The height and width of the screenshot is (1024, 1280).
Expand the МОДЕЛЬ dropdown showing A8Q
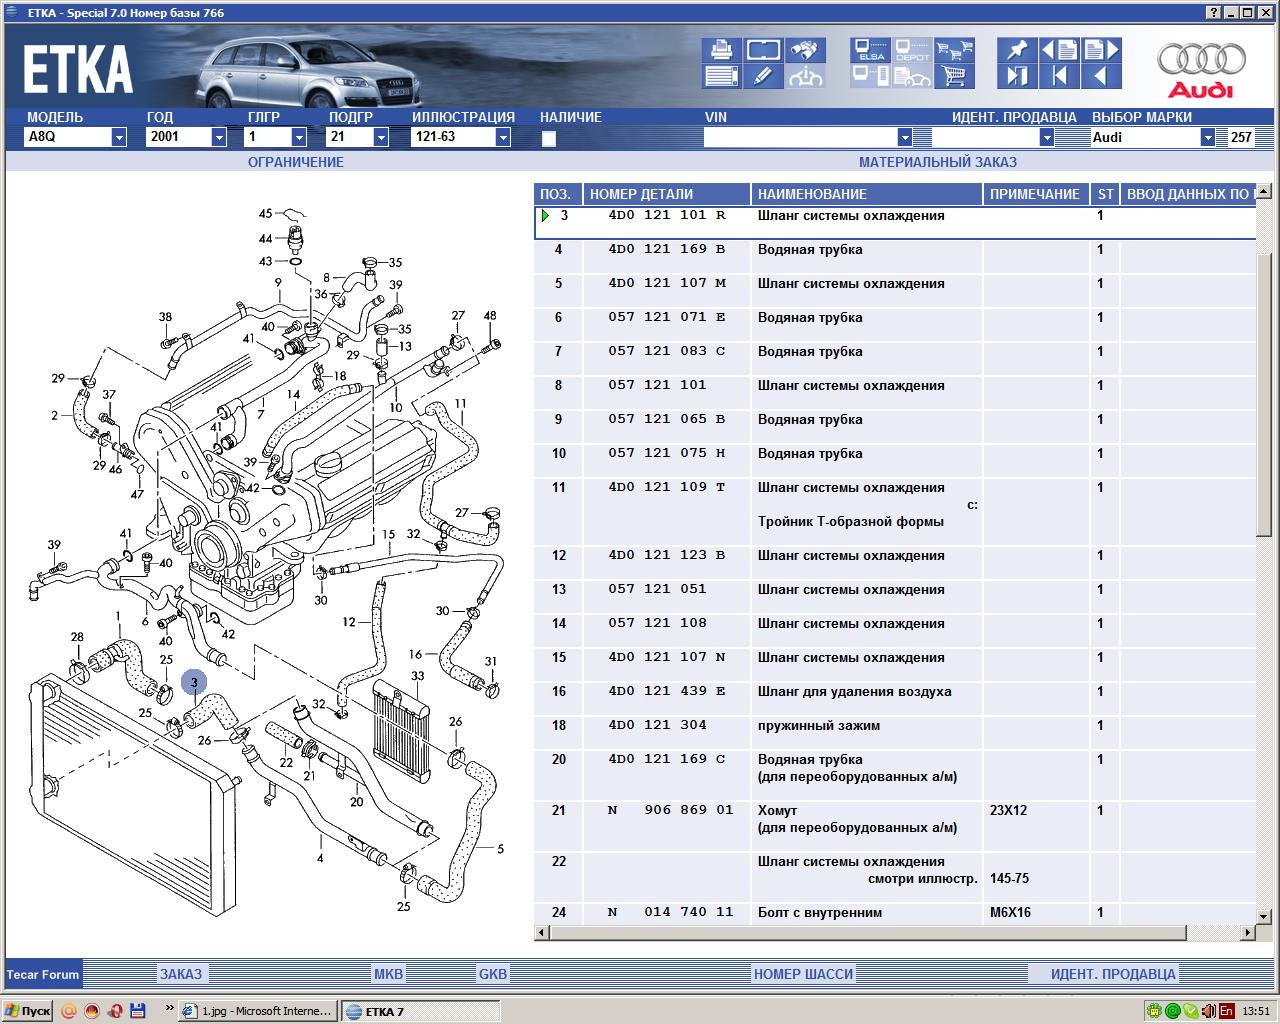point(118,138)
